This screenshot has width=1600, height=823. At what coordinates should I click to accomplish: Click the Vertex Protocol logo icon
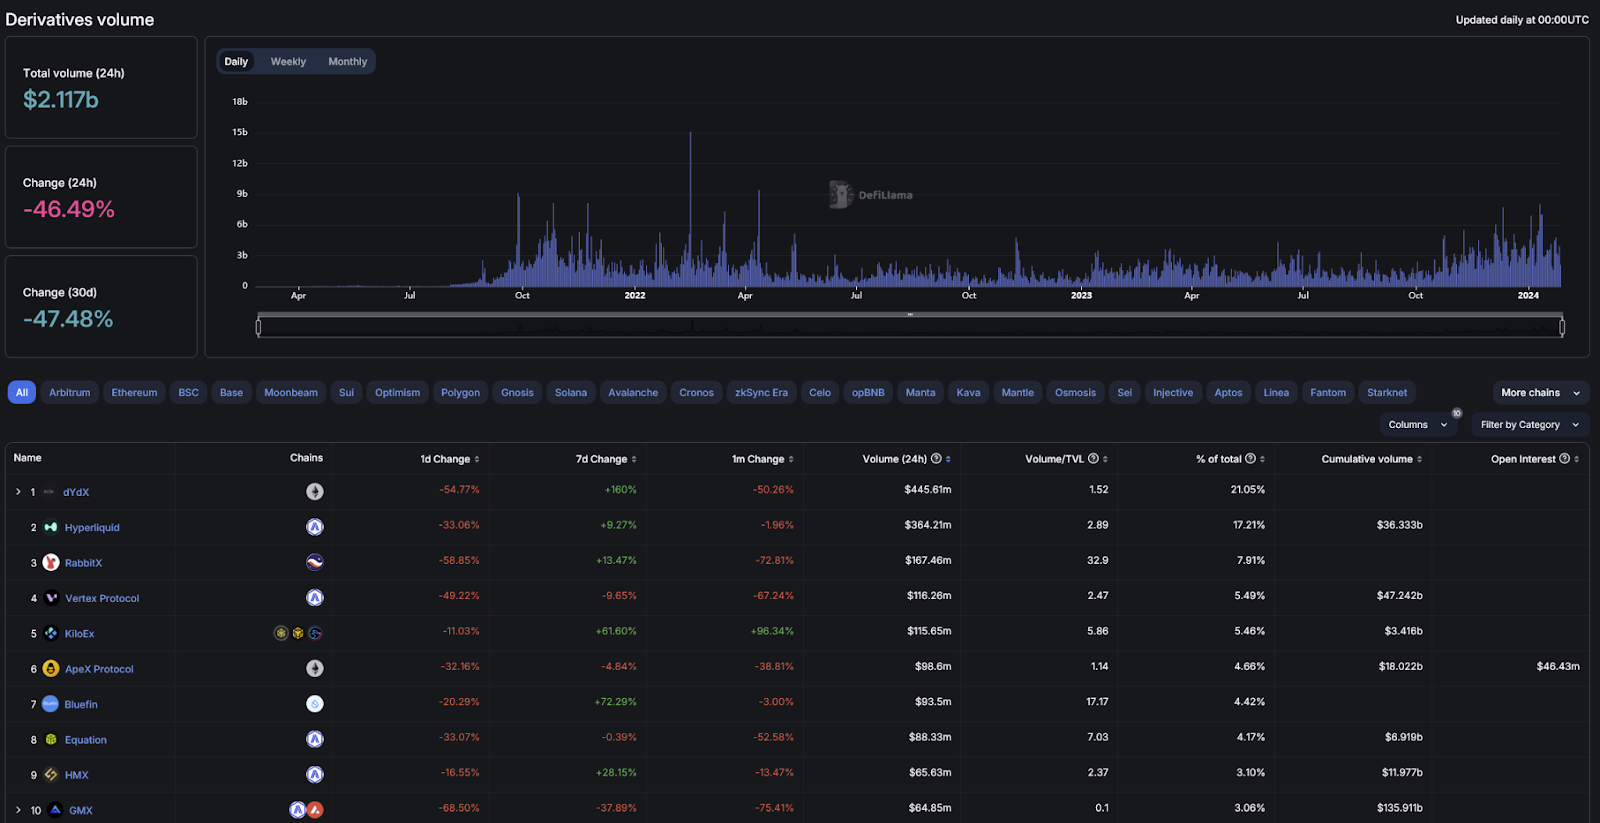(x=51, y=598)
